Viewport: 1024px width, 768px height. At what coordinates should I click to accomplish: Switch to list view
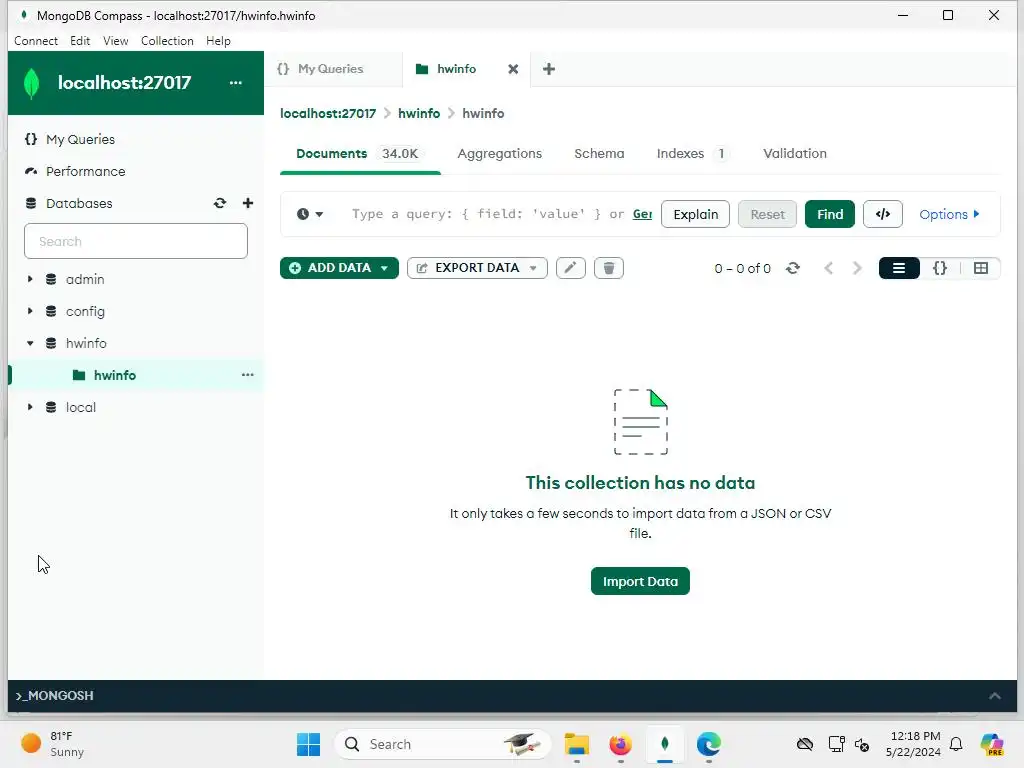(899, 268)
